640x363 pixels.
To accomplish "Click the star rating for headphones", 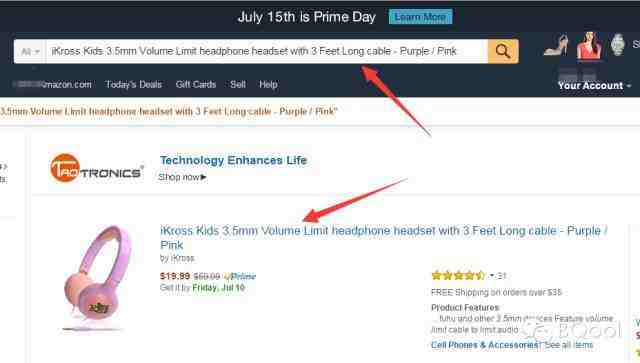I will [x=458, y=276].
